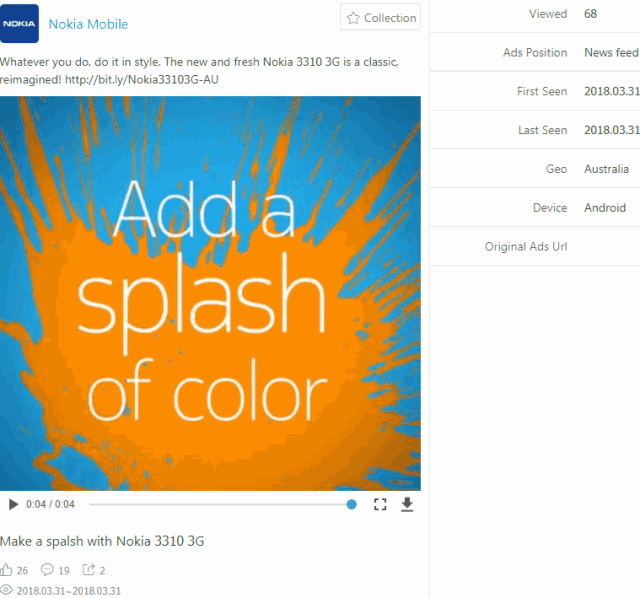Enter fullscreen video mode
The height and width of the screenshot is (598, 640).
(380, 505)
